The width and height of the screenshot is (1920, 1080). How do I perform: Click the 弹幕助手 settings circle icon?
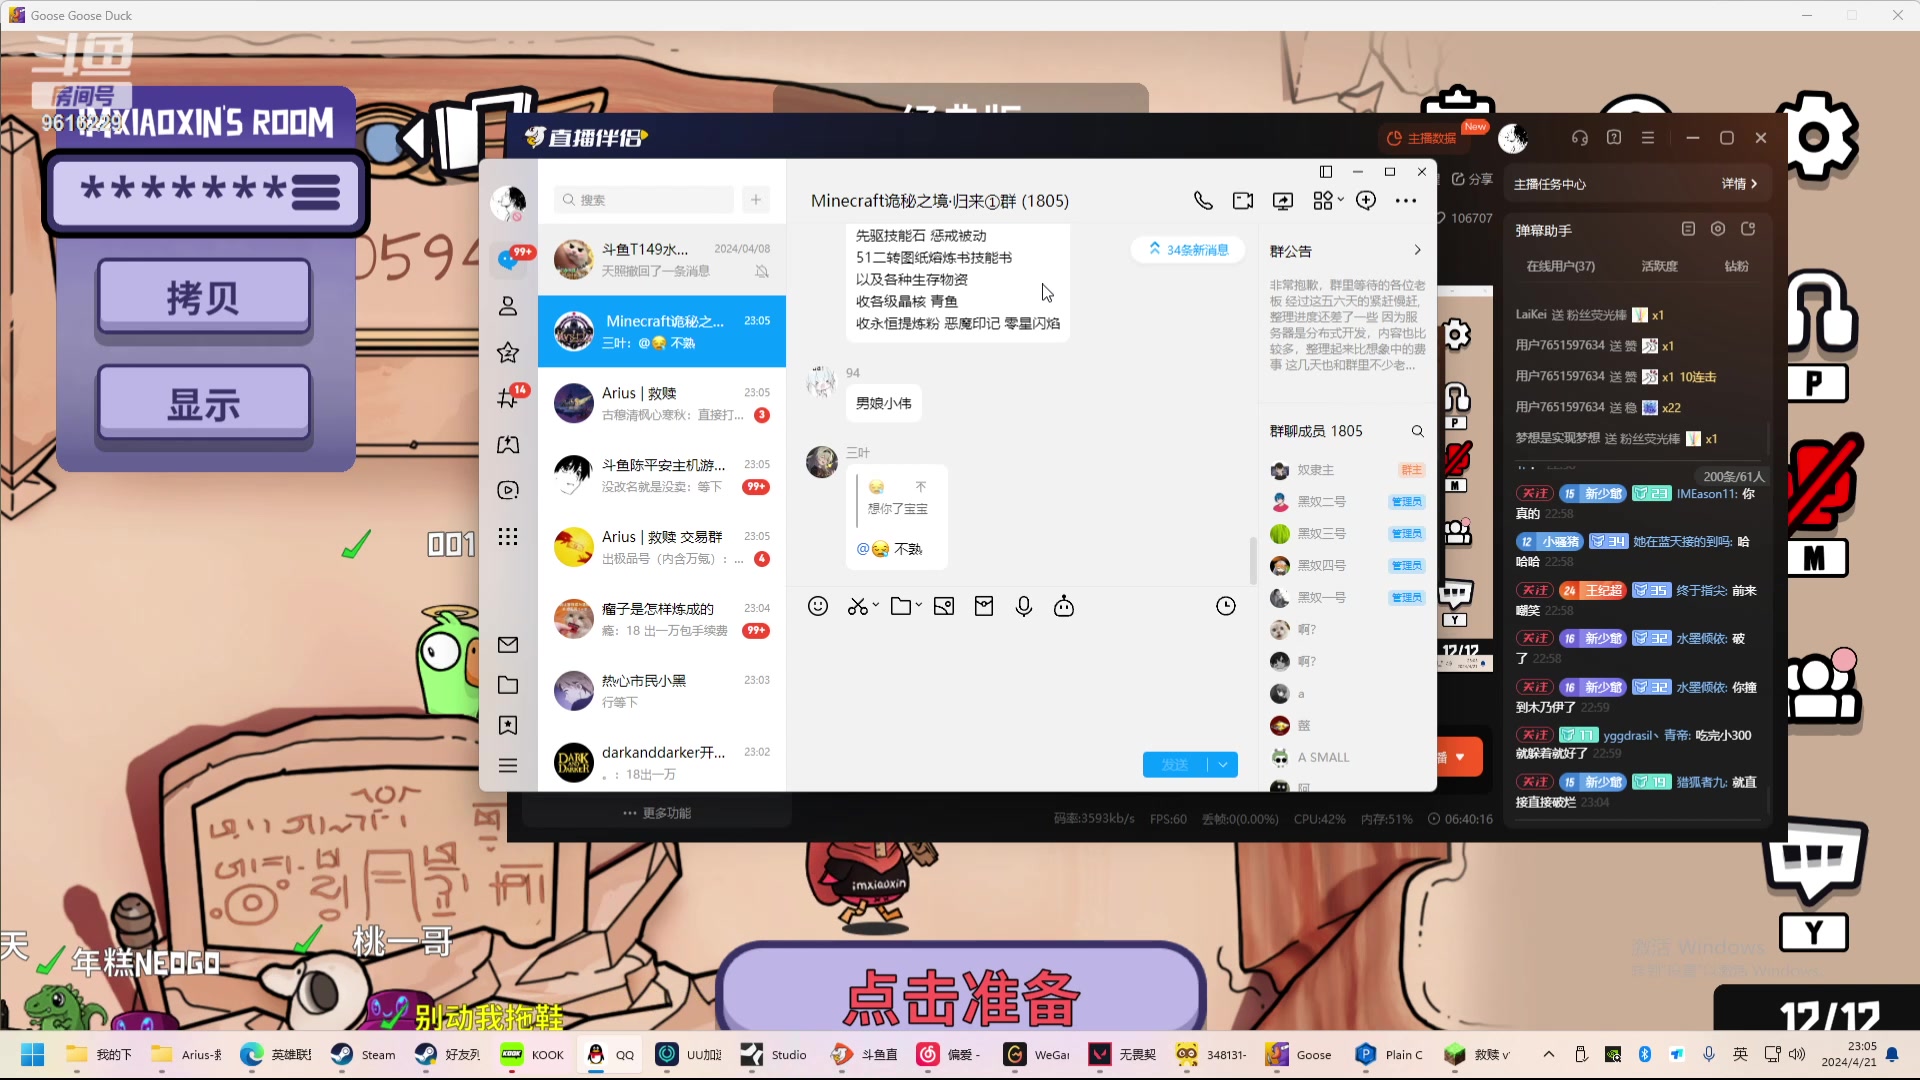coord(1718,229)
